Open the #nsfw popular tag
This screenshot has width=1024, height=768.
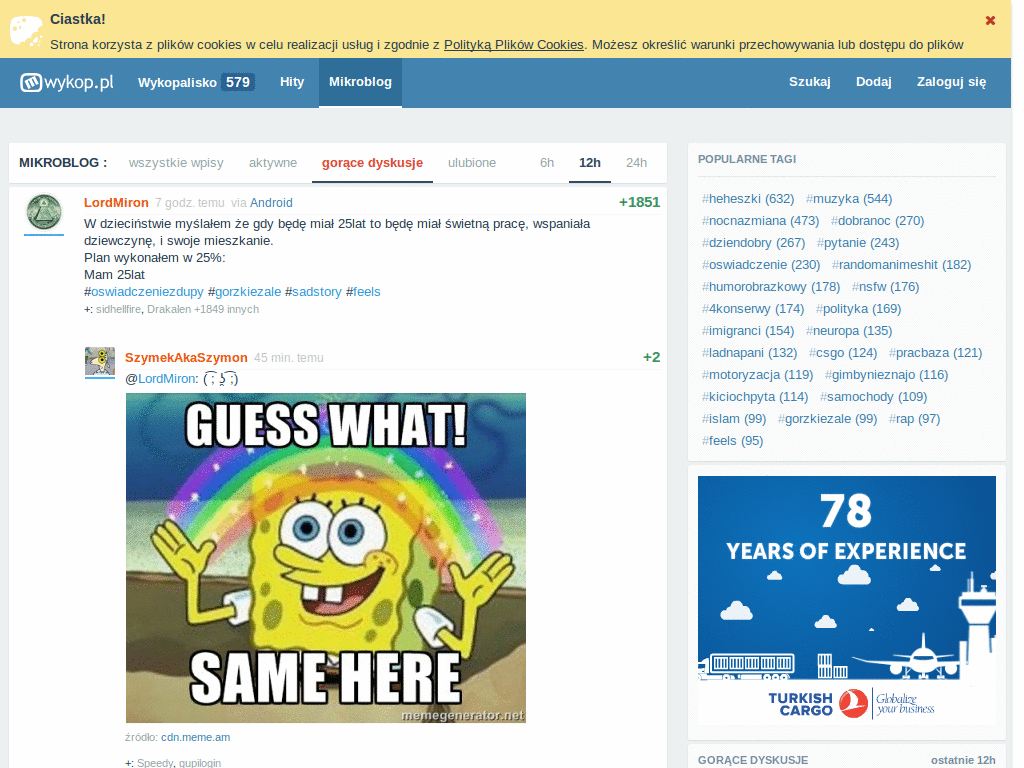coord(885,287)
